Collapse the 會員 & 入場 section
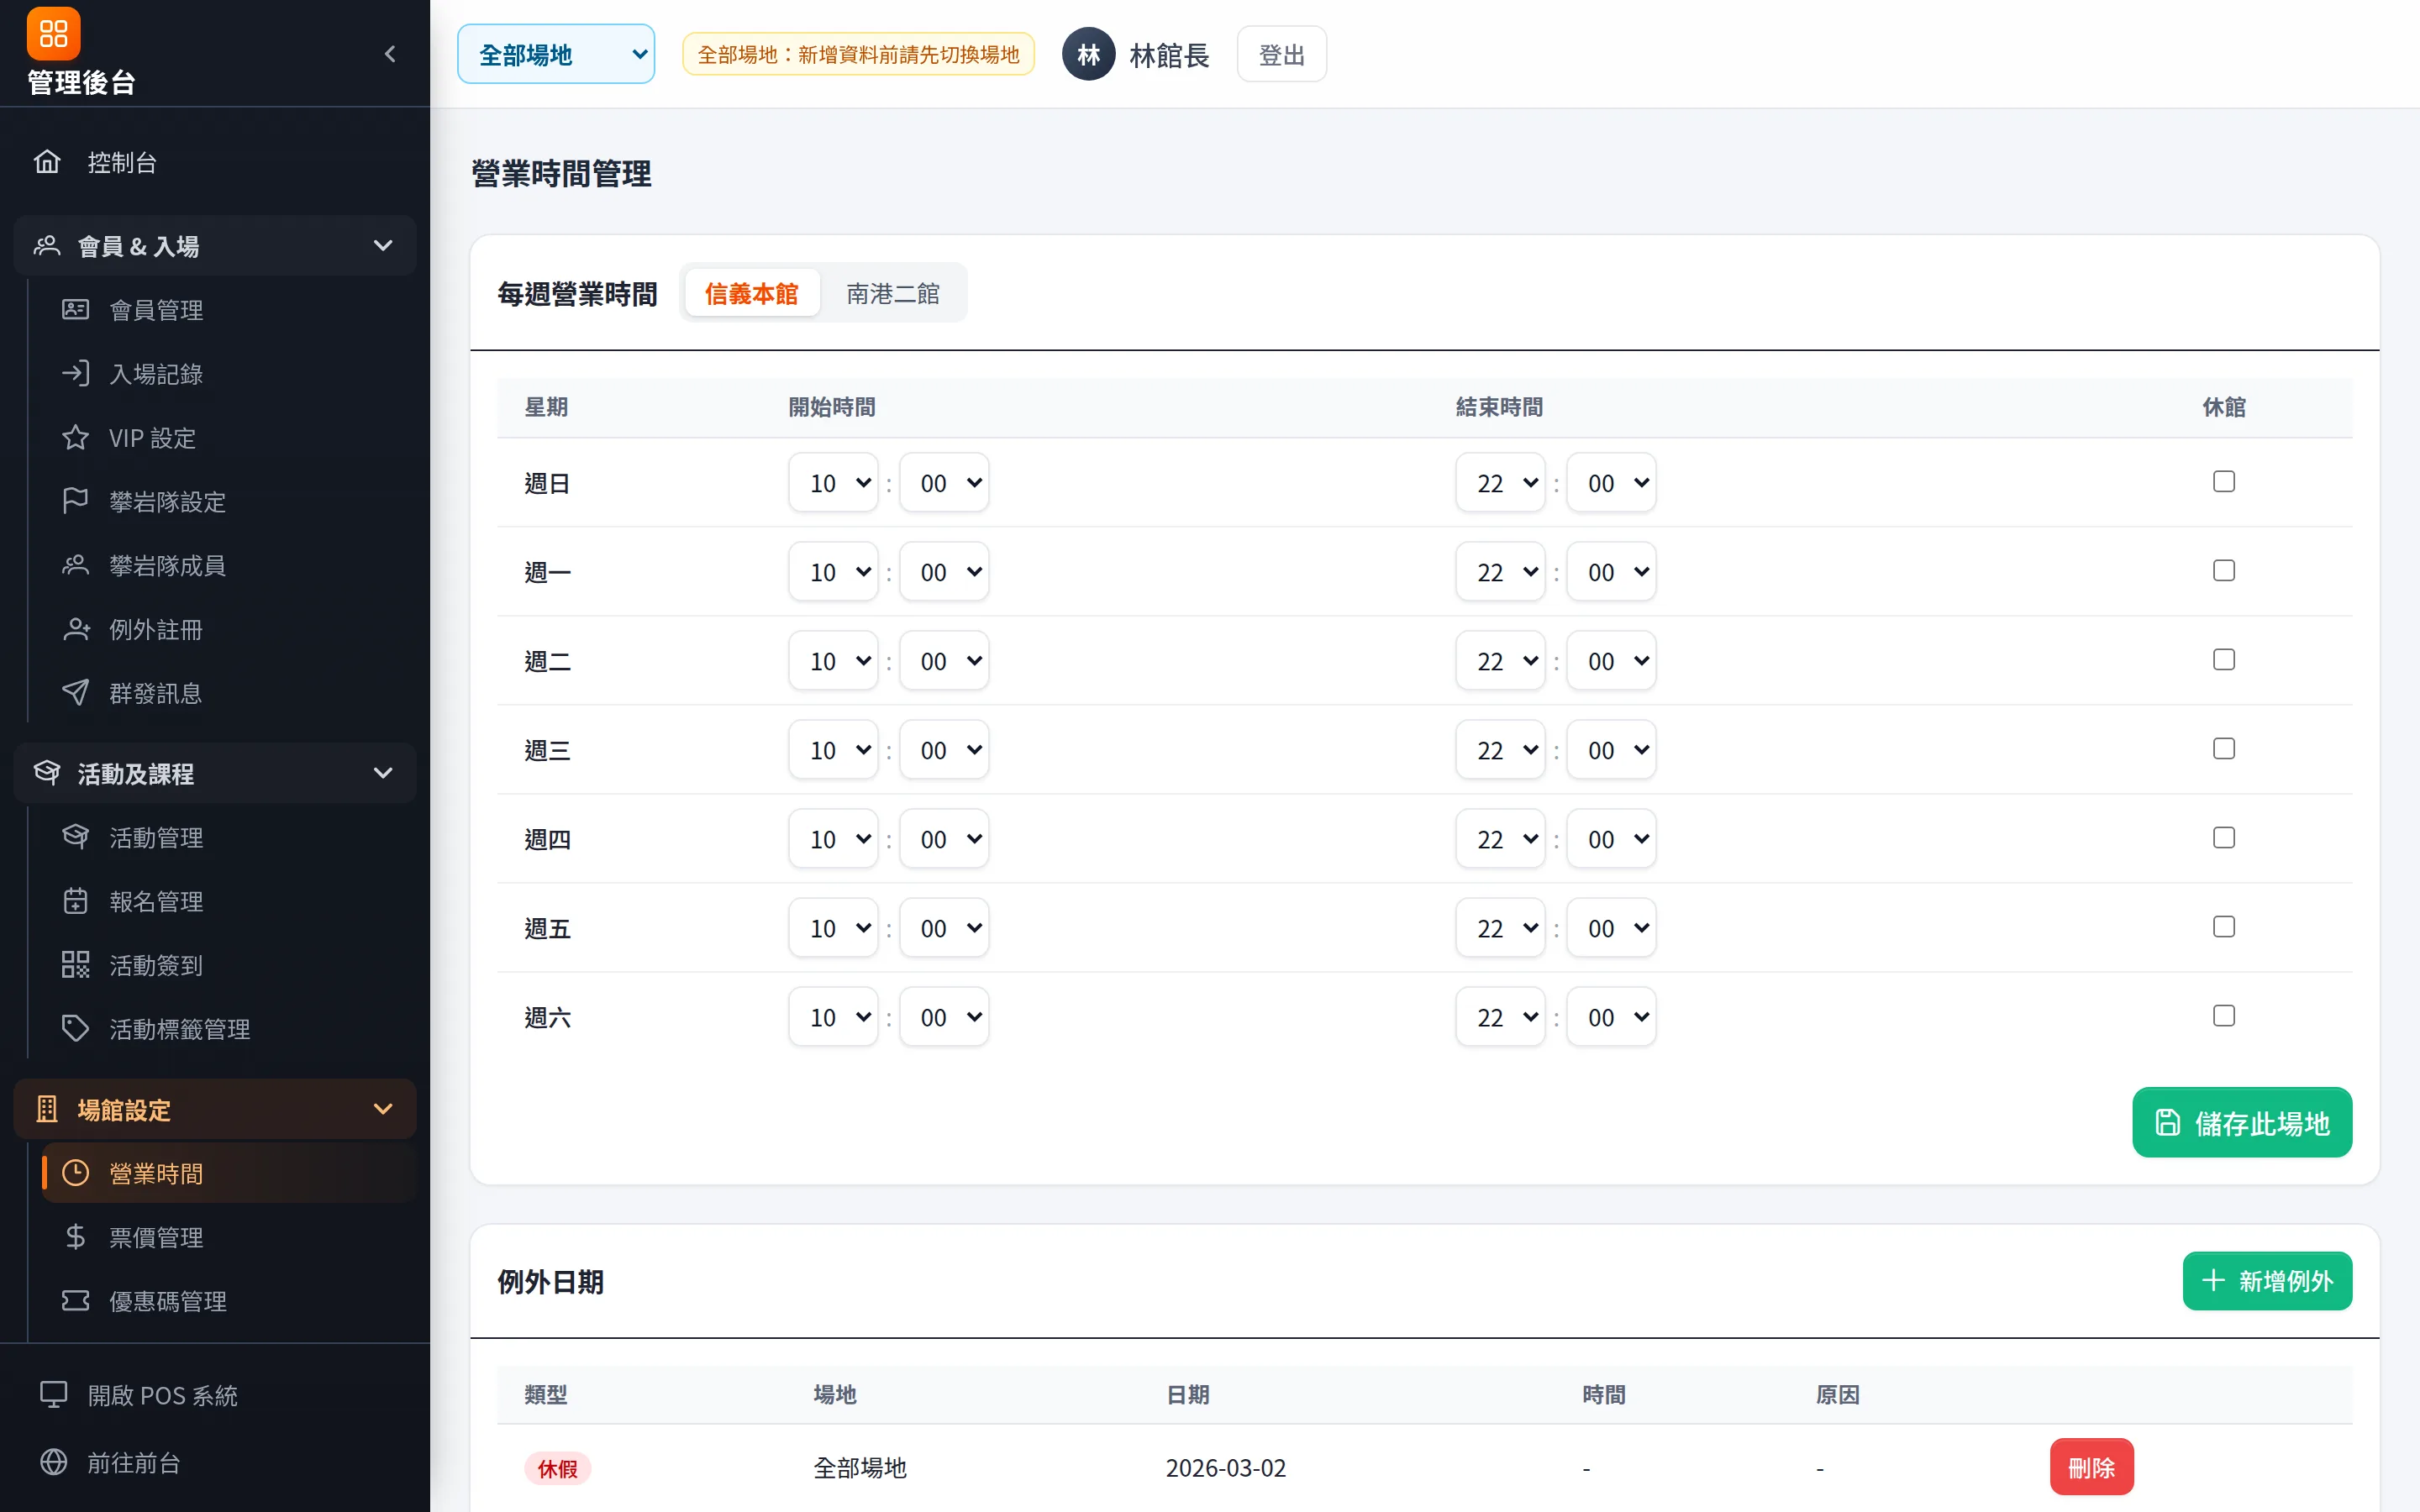Image resolution: width=2420 pixels, height=1512 pixels. pyautogui.click(x=215, y=246)
